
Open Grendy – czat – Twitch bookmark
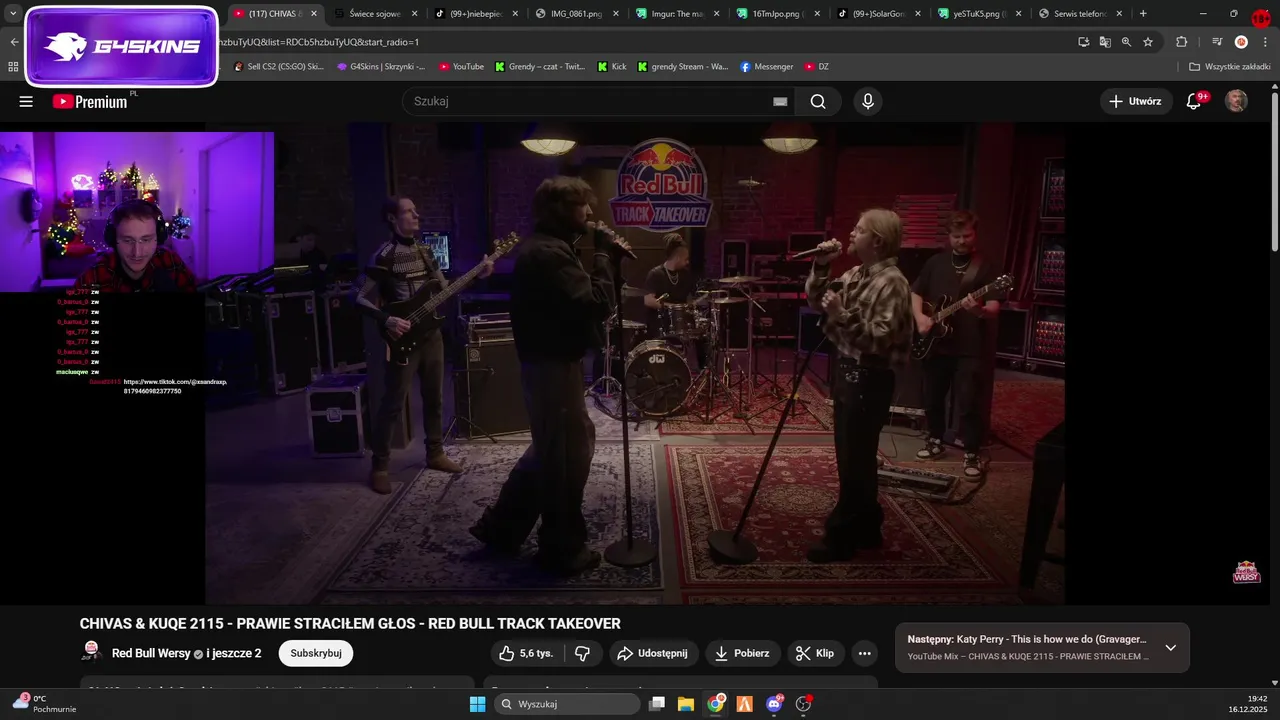(540, 66)
